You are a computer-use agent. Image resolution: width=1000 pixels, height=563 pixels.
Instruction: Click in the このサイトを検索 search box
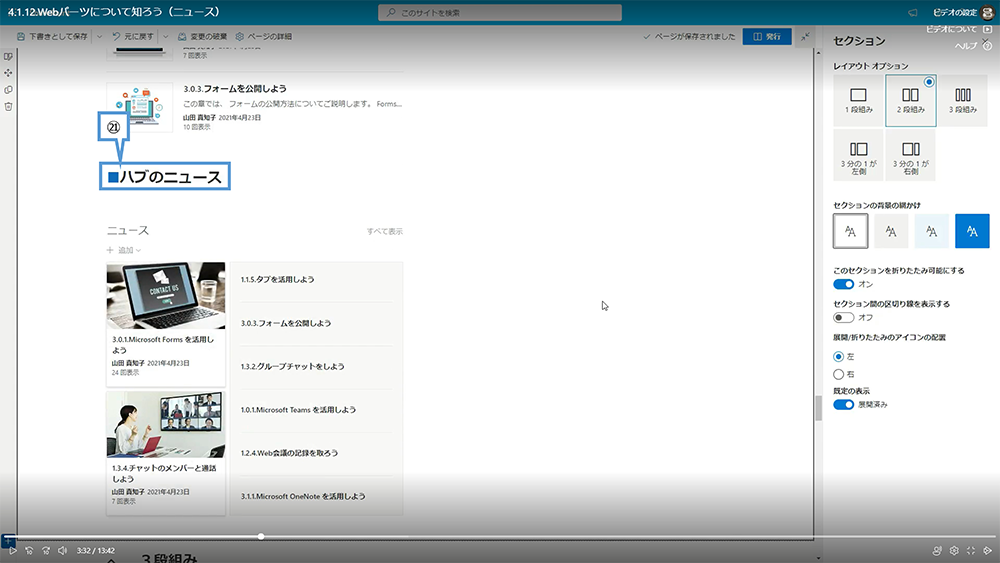click(500, 13)
